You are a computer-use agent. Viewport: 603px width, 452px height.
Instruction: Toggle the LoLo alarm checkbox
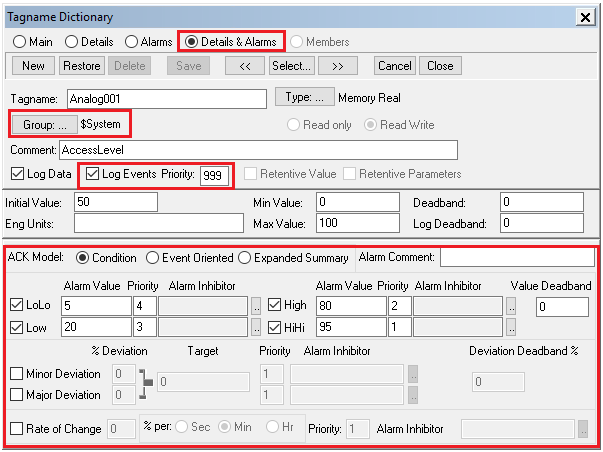pos(17,305)
